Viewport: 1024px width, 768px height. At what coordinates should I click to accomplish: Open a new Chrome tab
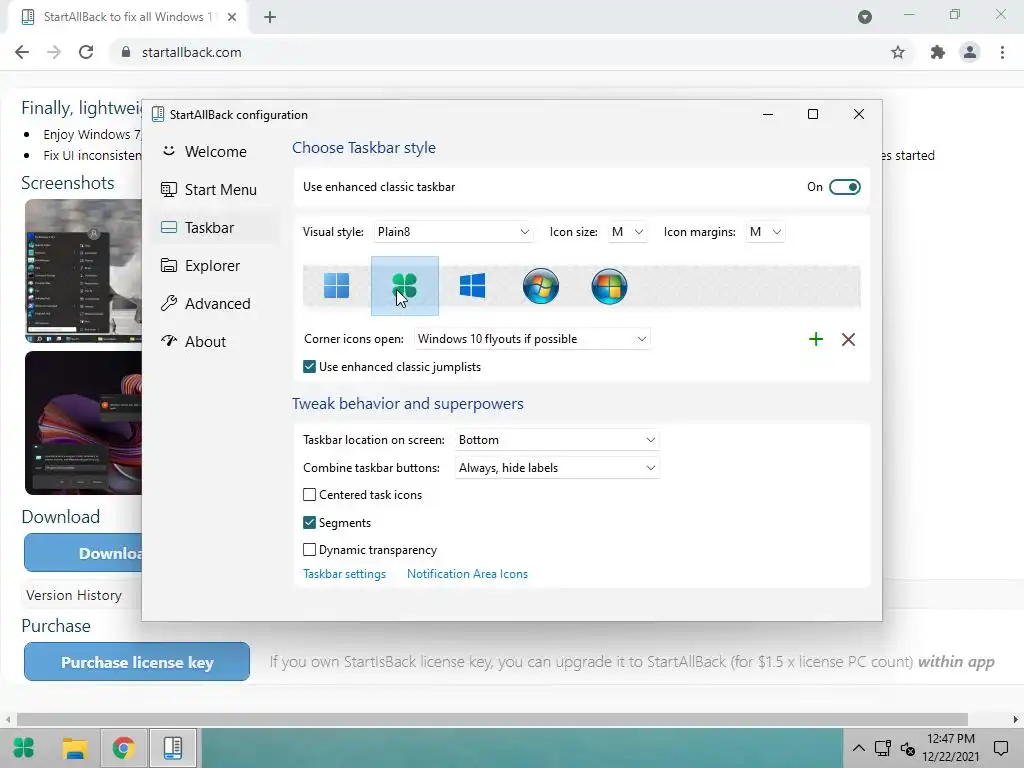pyautogui.click(x=270, y=18)
